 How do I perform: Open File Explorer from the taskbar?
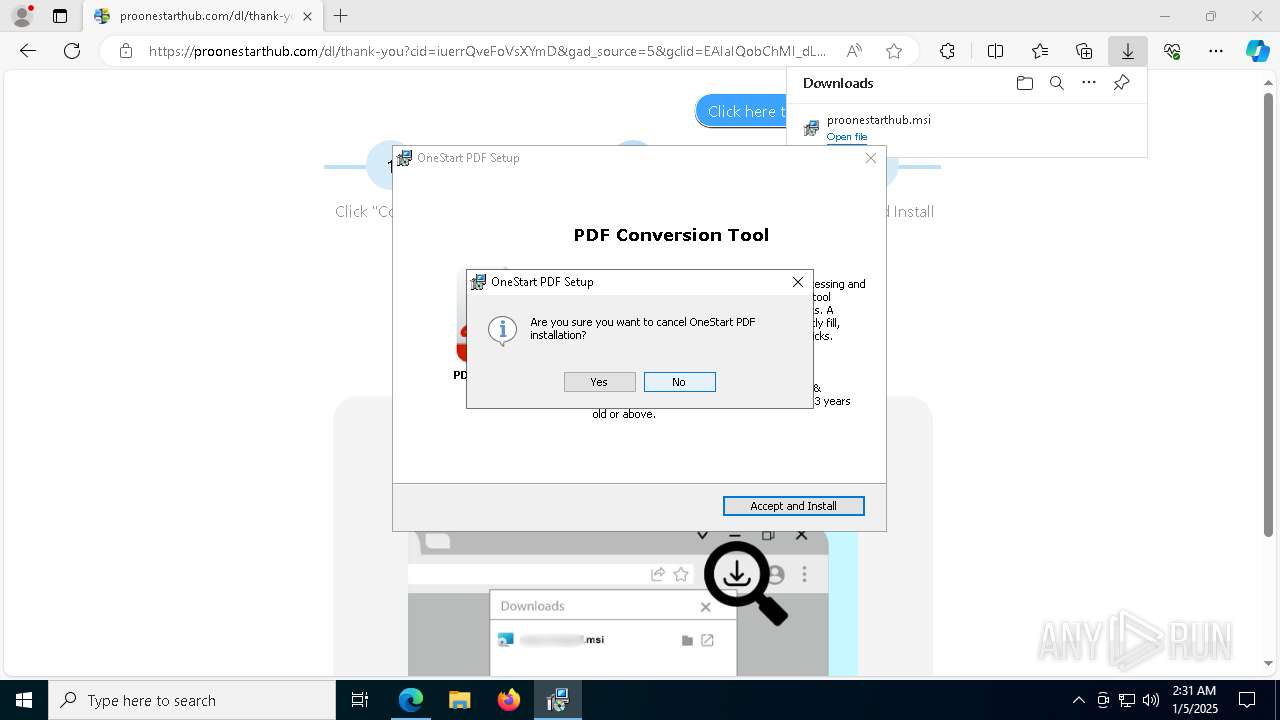pos(459,700)
